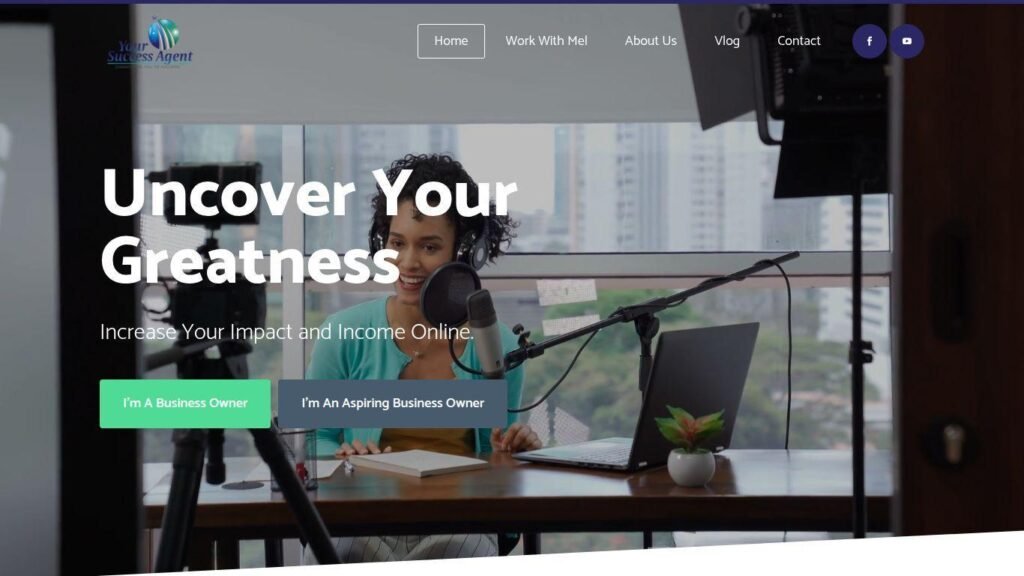
Task: Click the Uncover Your Greatness headline
Action: 309,225
